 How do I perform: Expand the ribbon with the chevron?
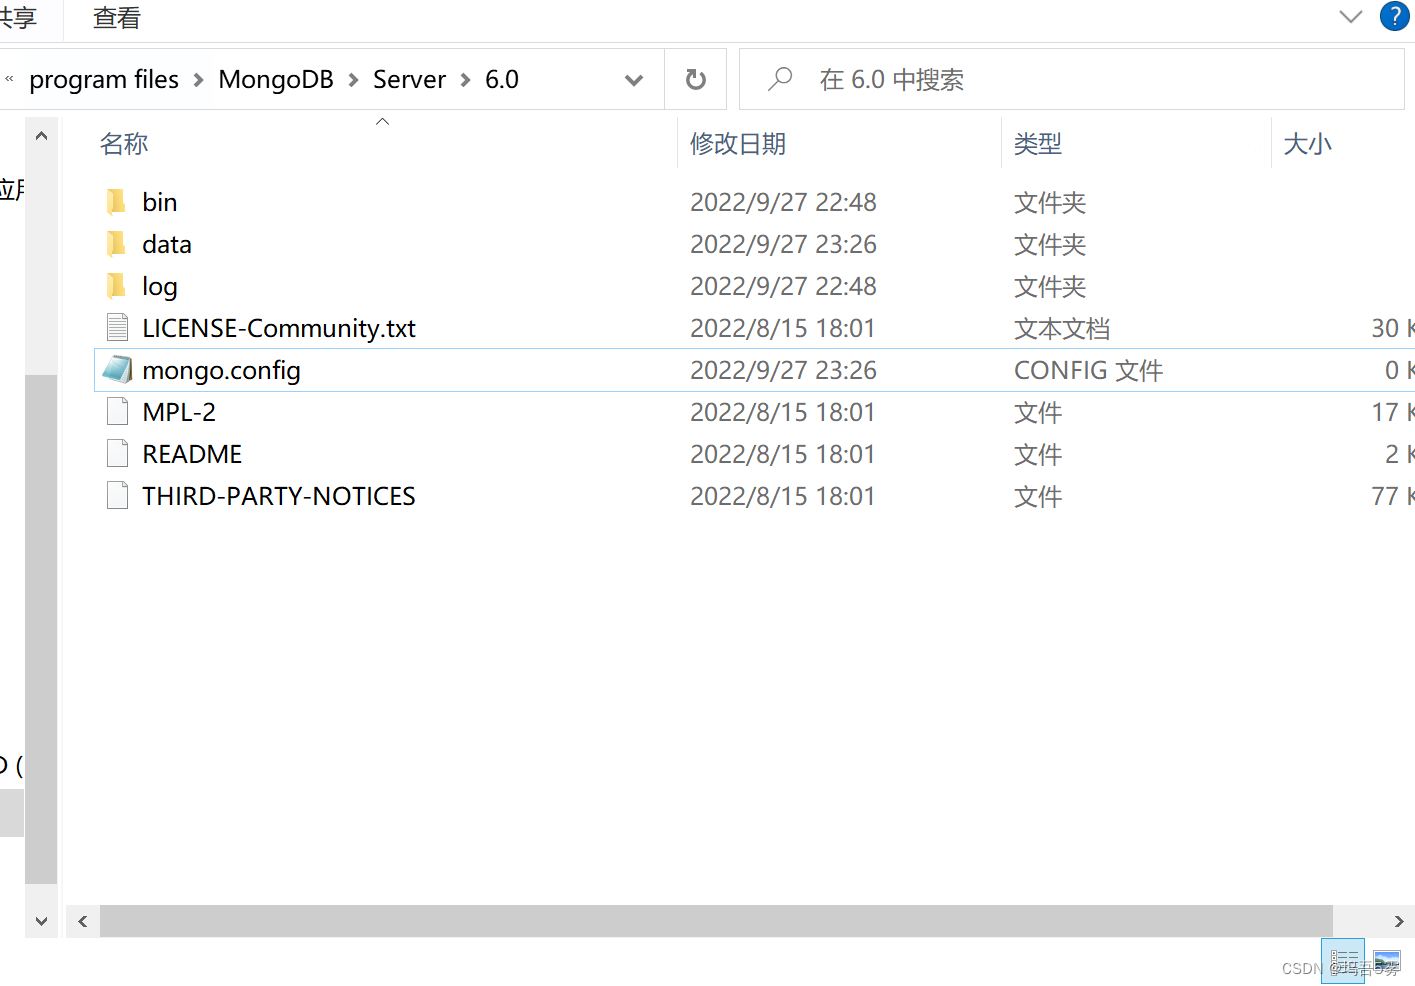coord(1350,16)
